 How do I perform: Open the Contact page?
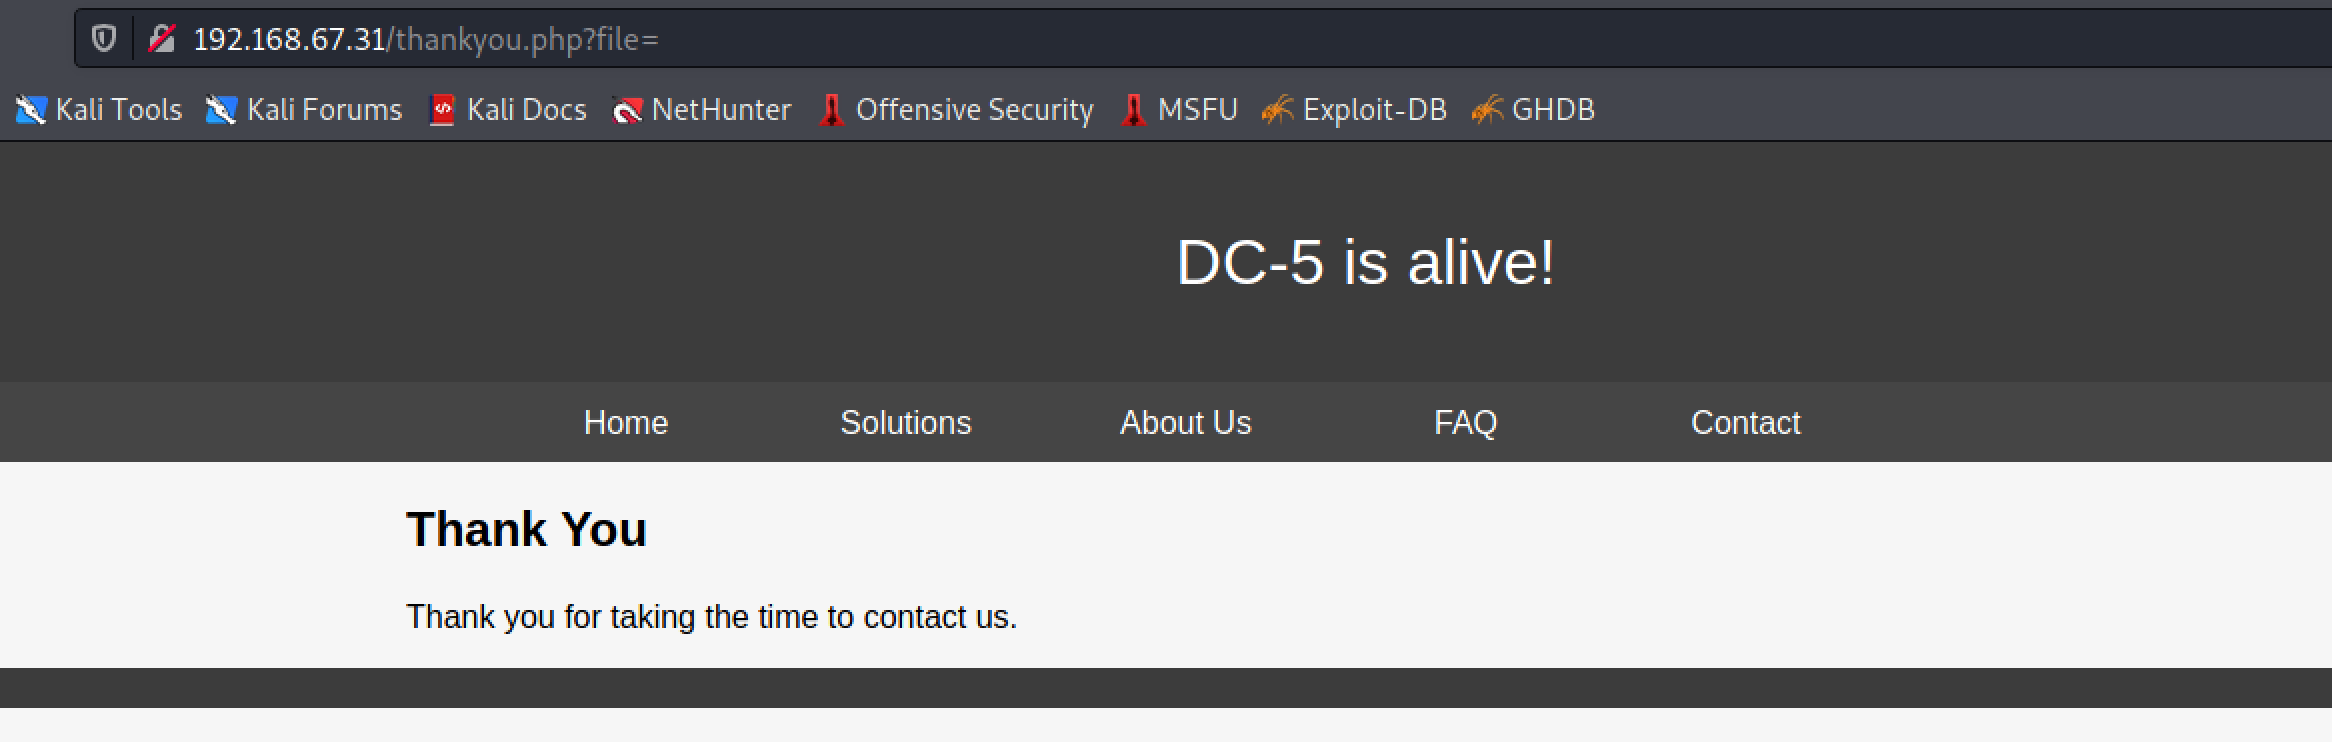tap(1746, 423)
